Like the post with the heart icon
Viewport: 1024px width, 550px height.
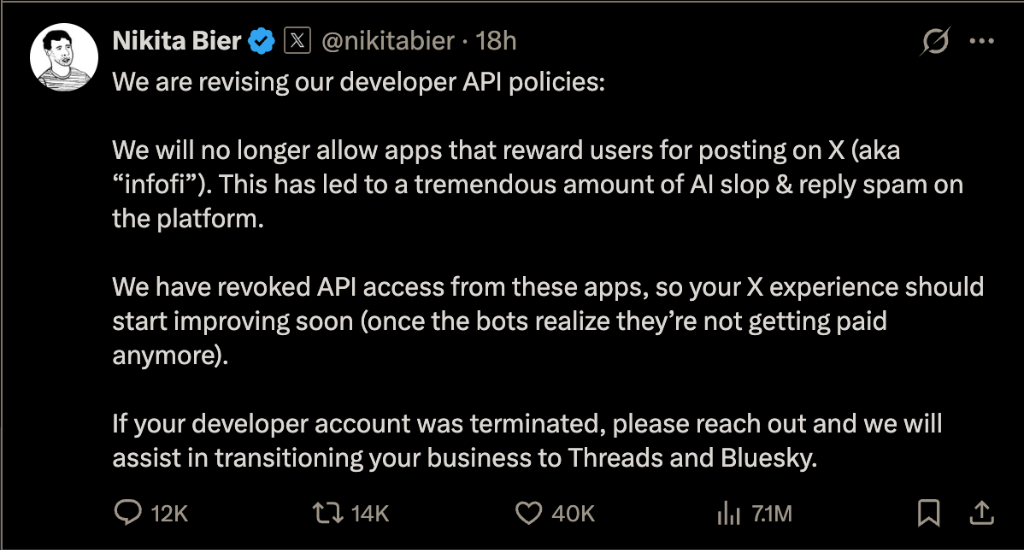pyautogui.click(x=528, y=513)
